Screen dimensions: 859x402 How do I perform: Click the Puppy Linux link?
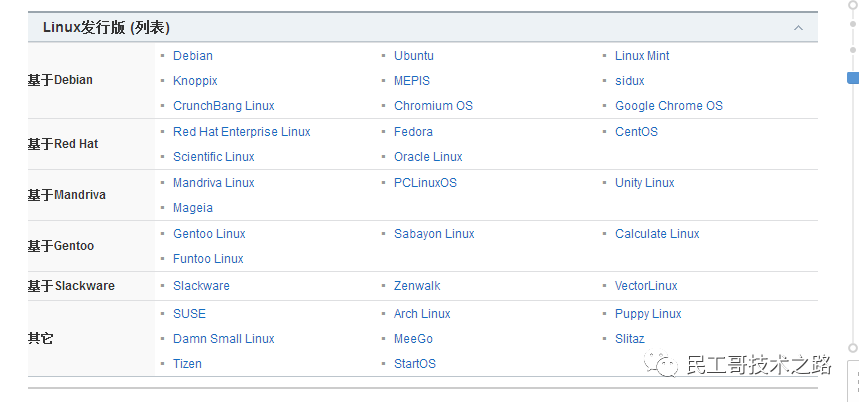click(648, 314)
